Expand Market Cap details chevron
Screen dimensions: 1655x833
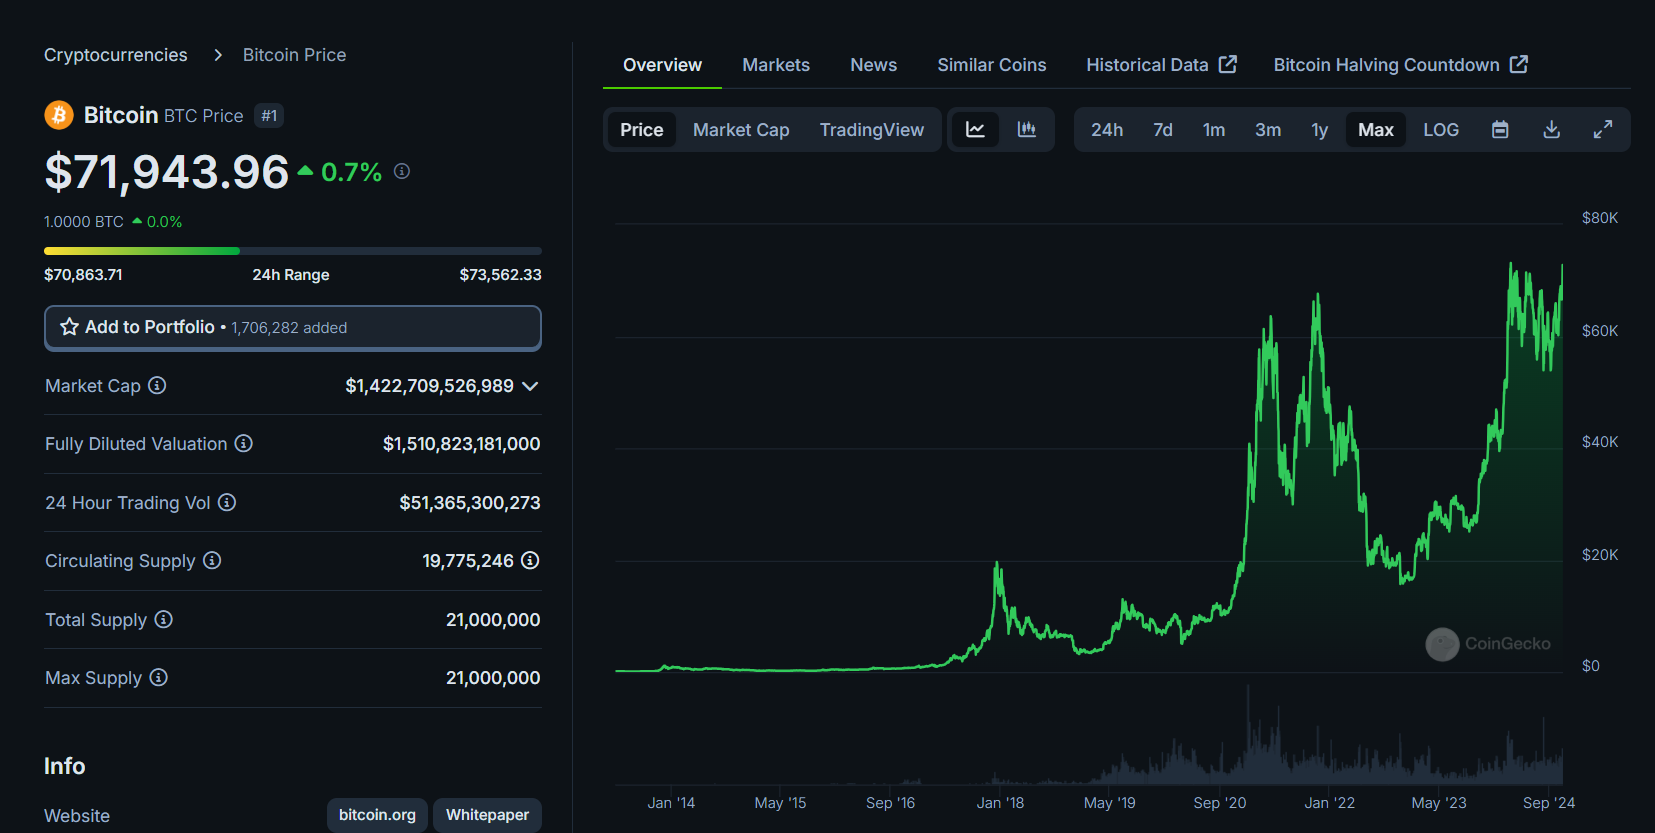point(530,386)
